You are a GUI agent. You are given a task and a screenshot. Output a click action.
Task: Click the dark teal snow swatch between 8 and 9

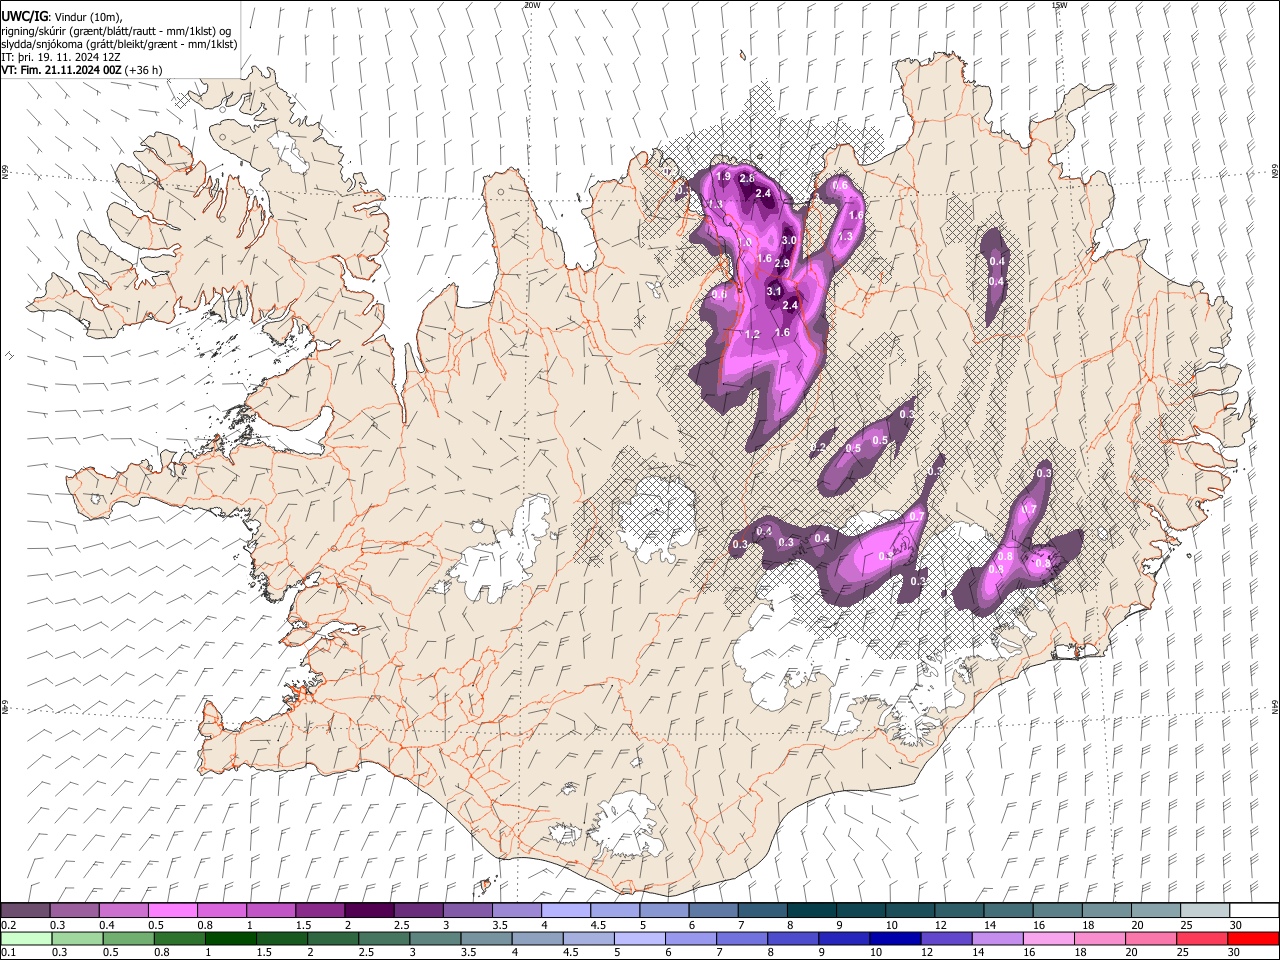point(810,910)
